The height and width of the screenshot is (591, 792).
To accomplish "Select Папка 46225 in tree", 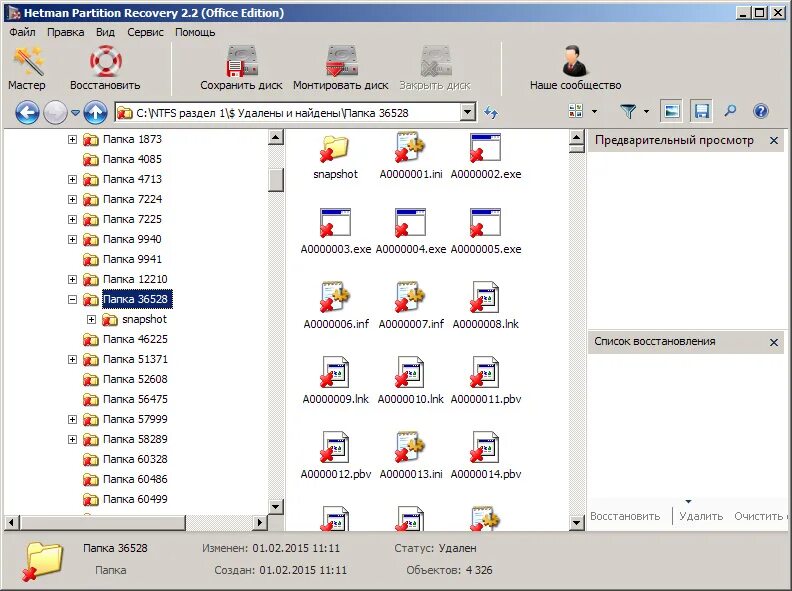I will click(x=135, y=339).
